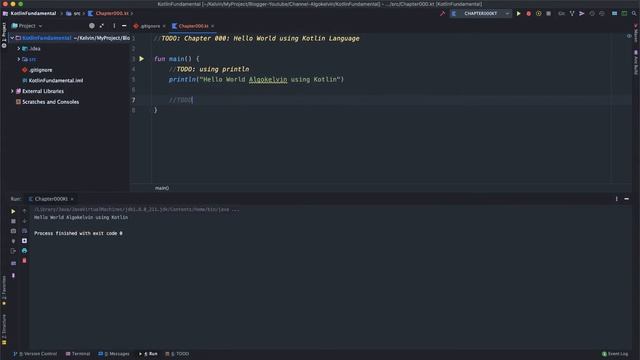Run the app with green toolbar play button

(x=518, y=13)
